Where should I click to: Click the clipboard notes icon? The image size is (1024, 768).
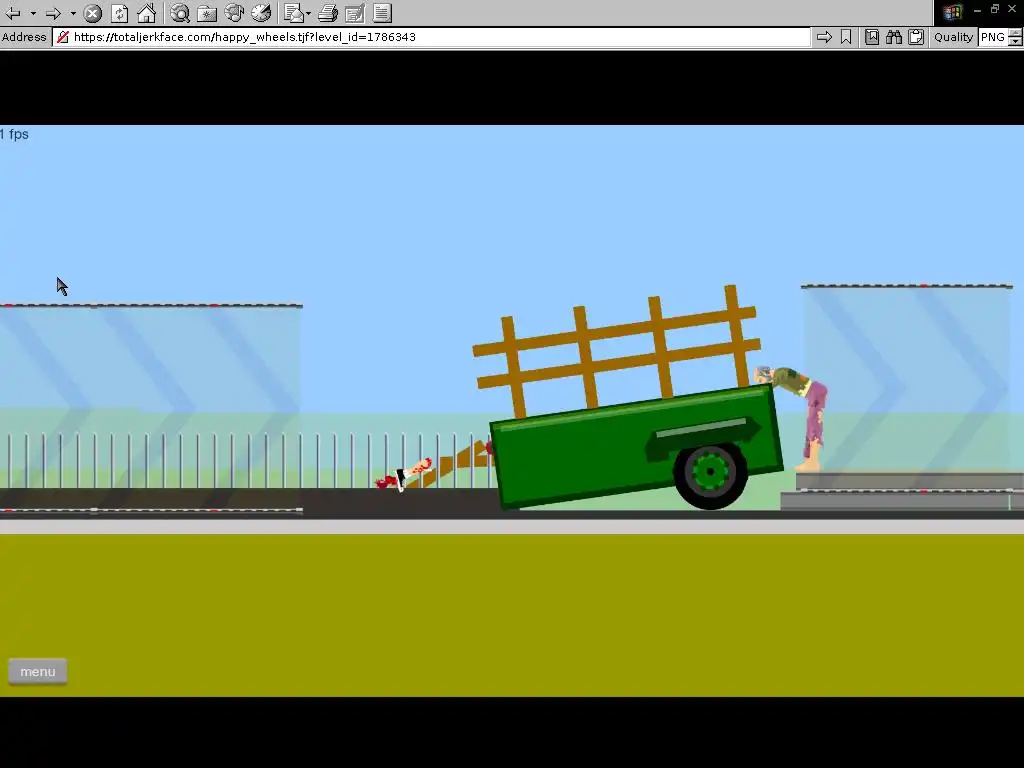(916, 37)
